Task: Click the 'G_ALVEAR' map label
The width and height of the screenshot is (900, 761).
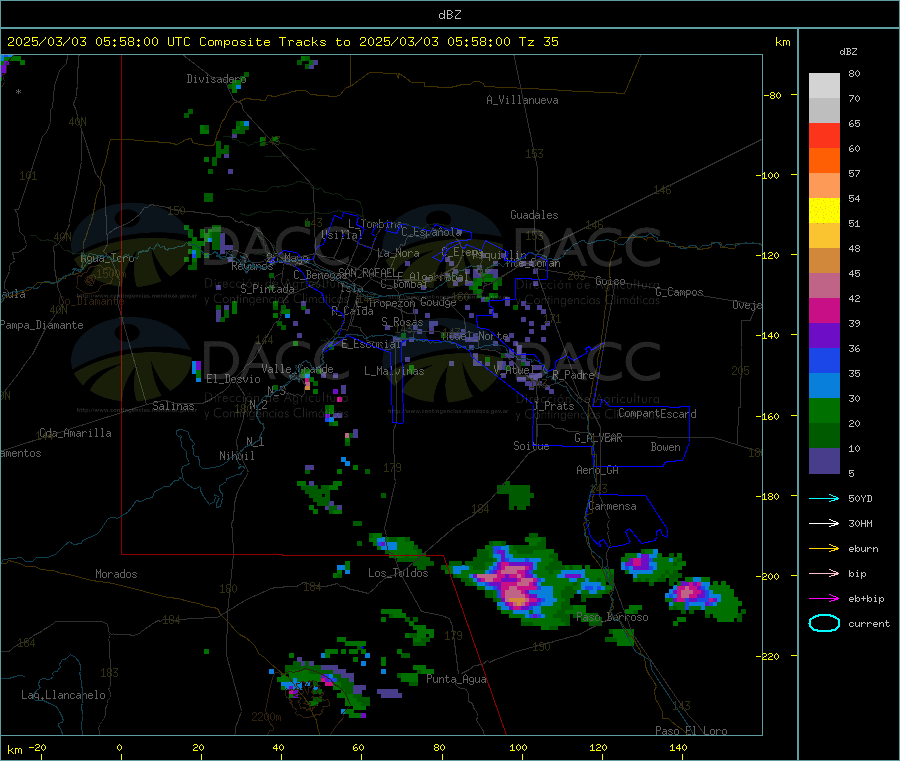Action: point(598,437)
